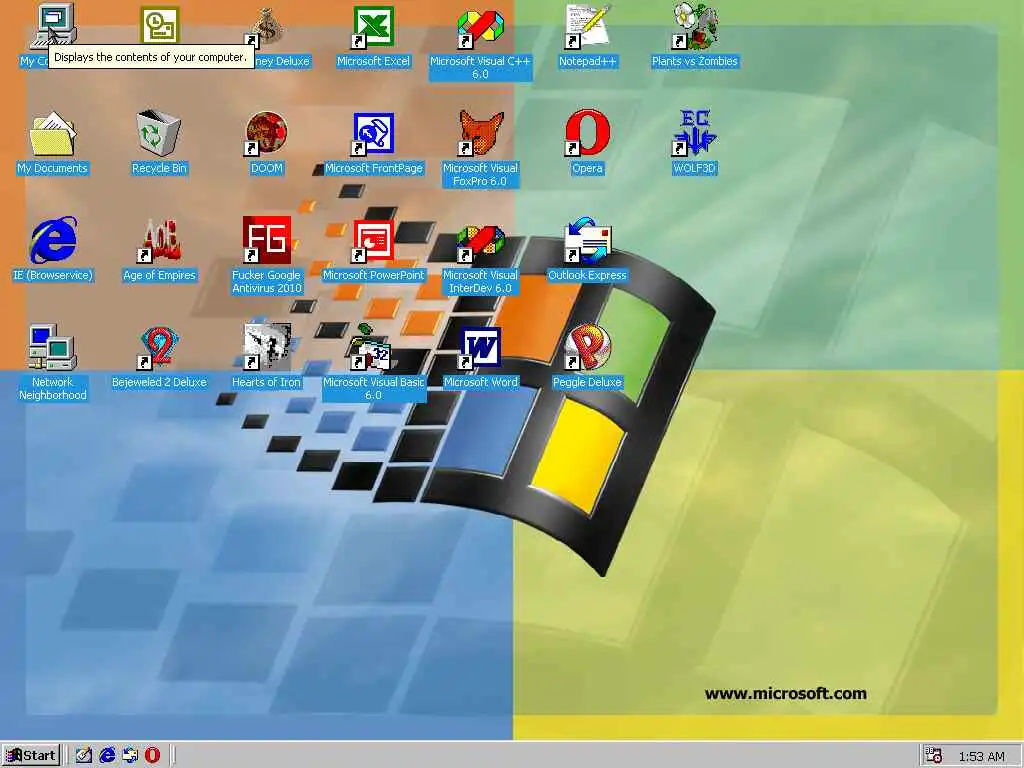Viewport: 1024px width, 768px height.
Task: Click the Start button
Action: (x=31, y=756)
